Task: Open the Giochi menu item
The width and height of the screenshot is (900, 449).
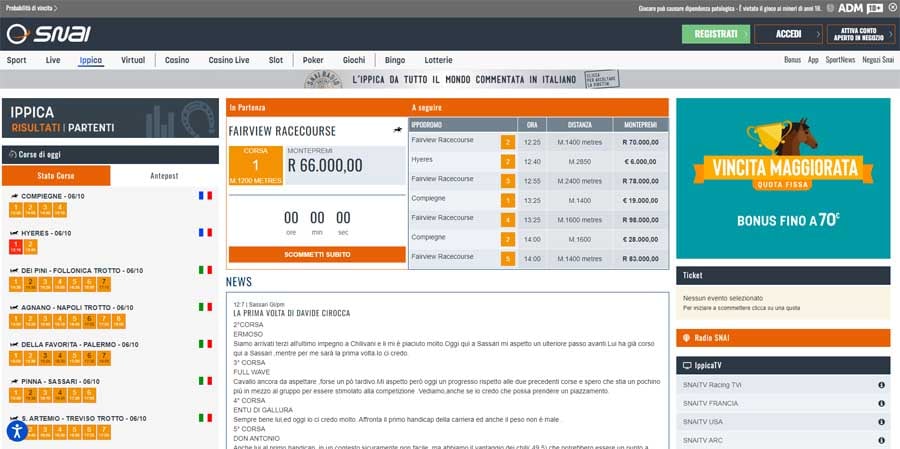Action: (x=354, y=60)
